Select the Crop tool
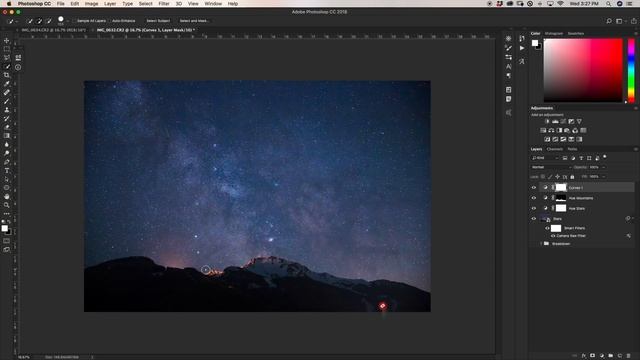The width and height of the screenshot is (640, 360). (7, 75)
